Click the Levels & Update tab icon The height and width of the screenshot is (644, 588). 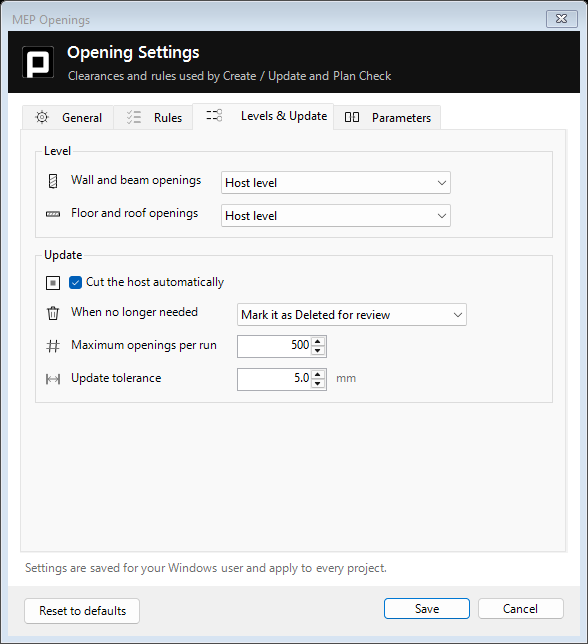coord(214,115)
